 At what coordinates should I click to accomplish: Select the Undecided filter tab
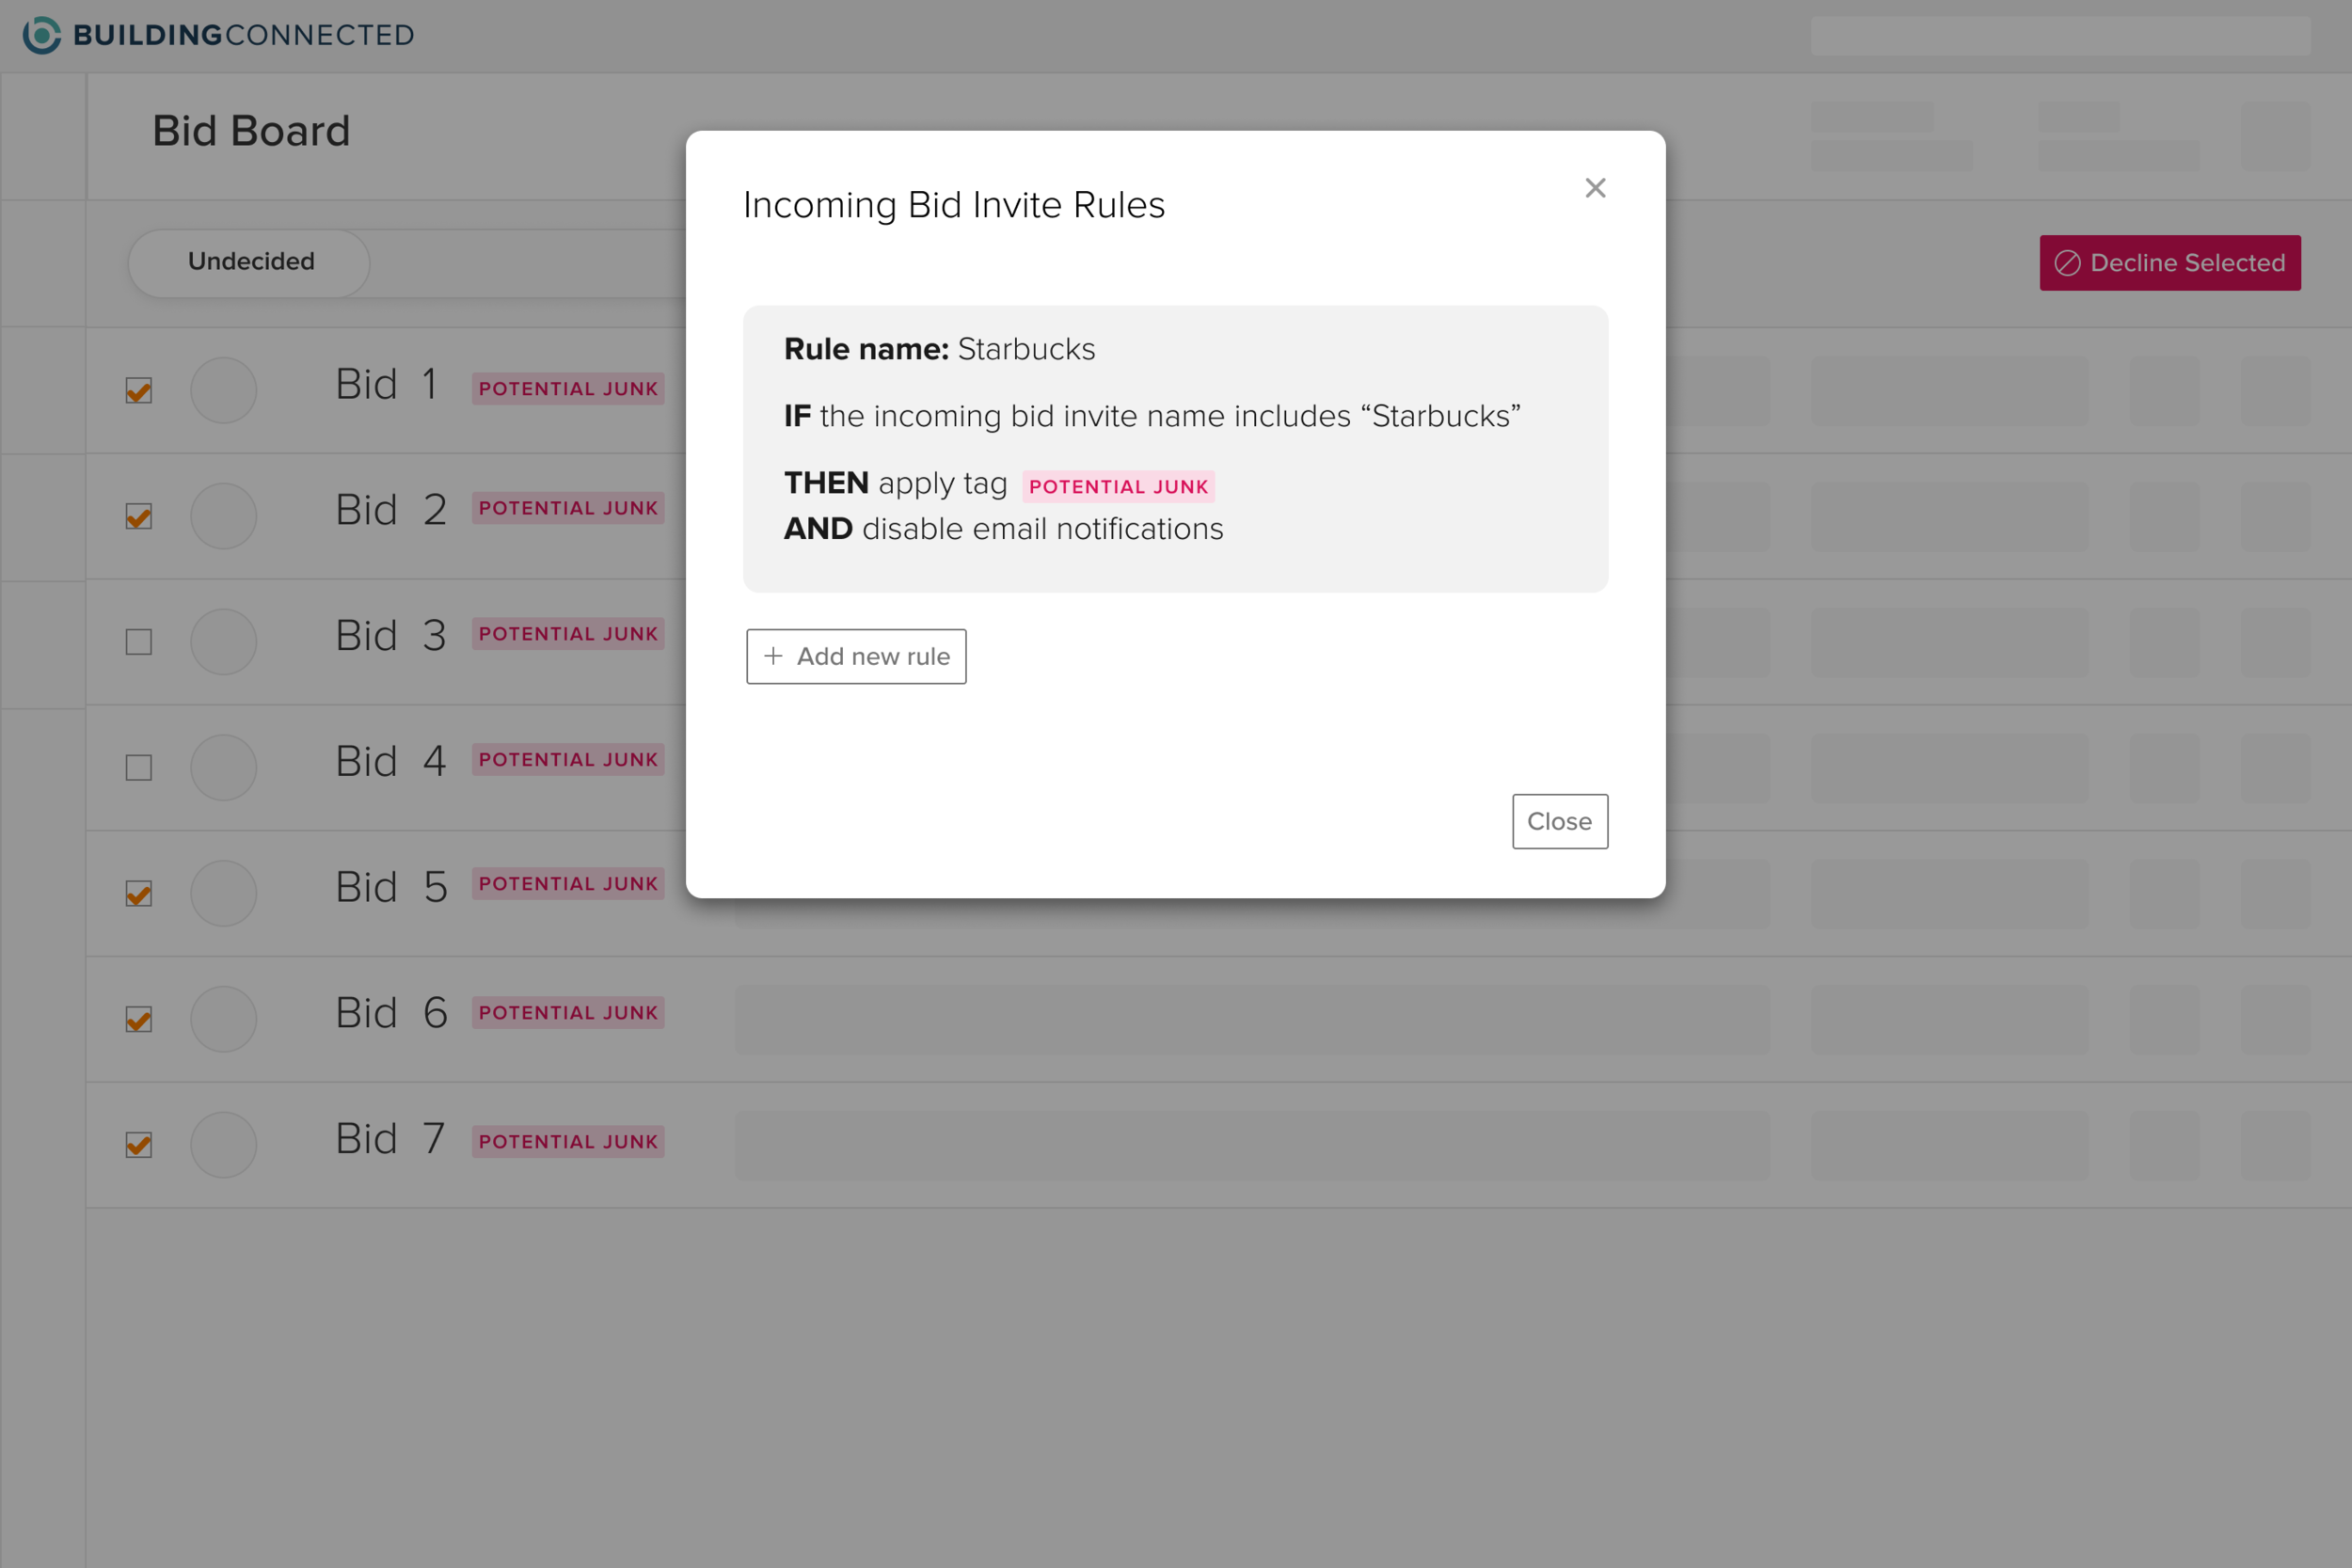coord(249,262)
